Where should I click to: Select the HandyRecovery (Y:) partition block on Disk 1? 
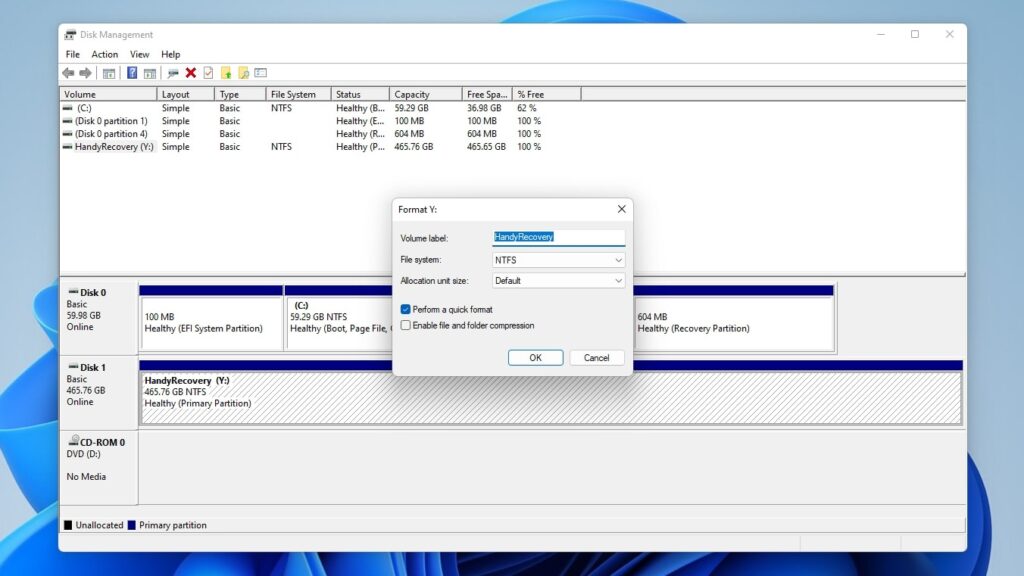coord(551,392)
